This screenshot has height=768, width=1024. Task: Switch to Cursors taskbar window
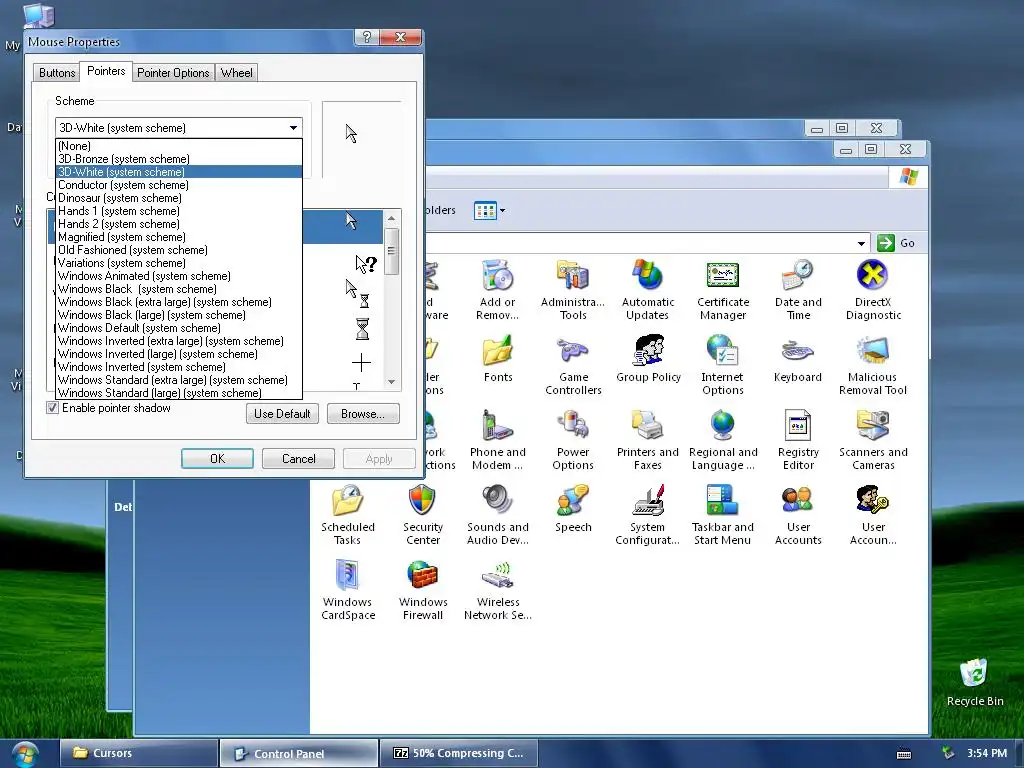pos(139,753)
